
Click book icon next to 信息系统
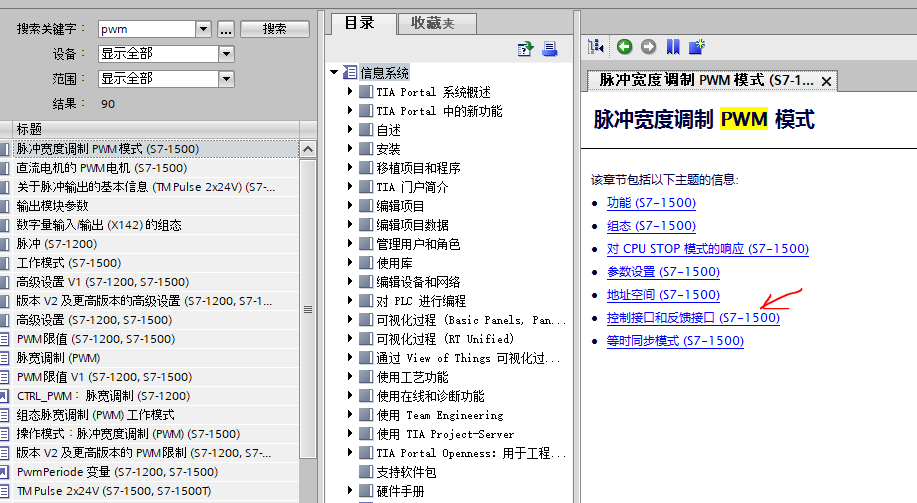click(x=350, y=73)
